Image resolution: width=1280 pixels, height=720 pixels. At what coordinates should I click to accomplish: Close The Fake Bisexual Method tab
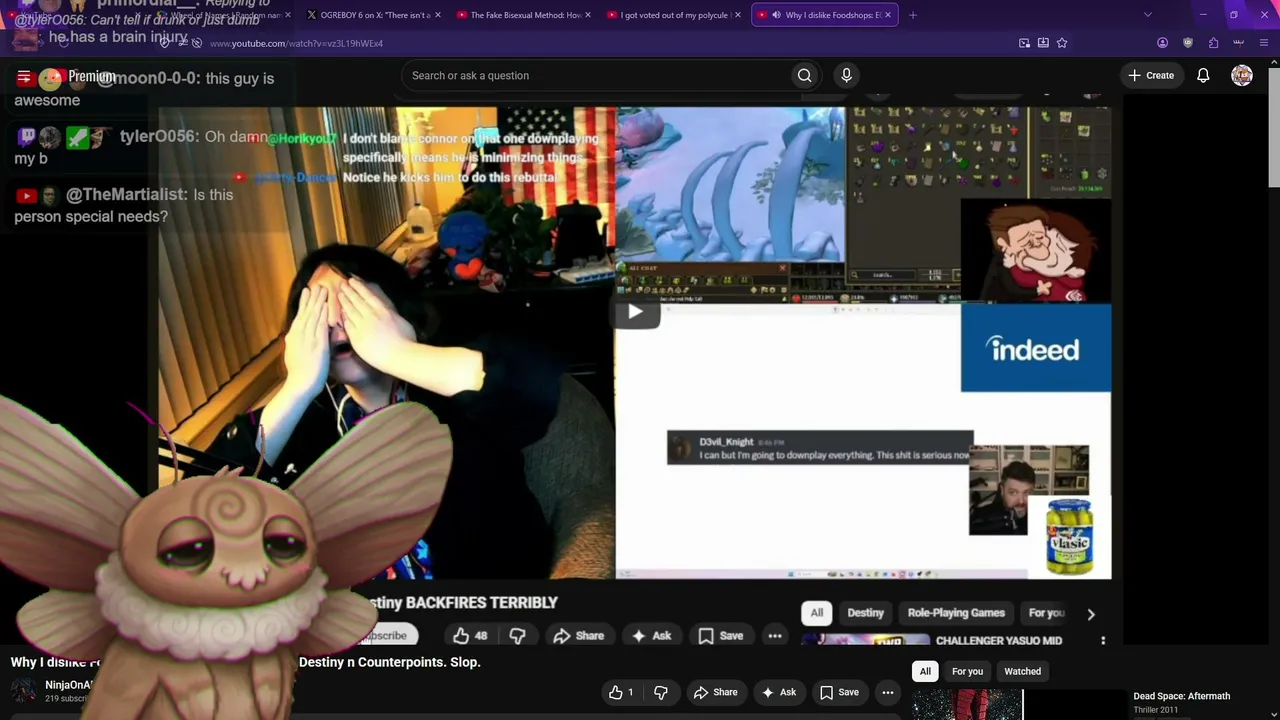(587, 15)
